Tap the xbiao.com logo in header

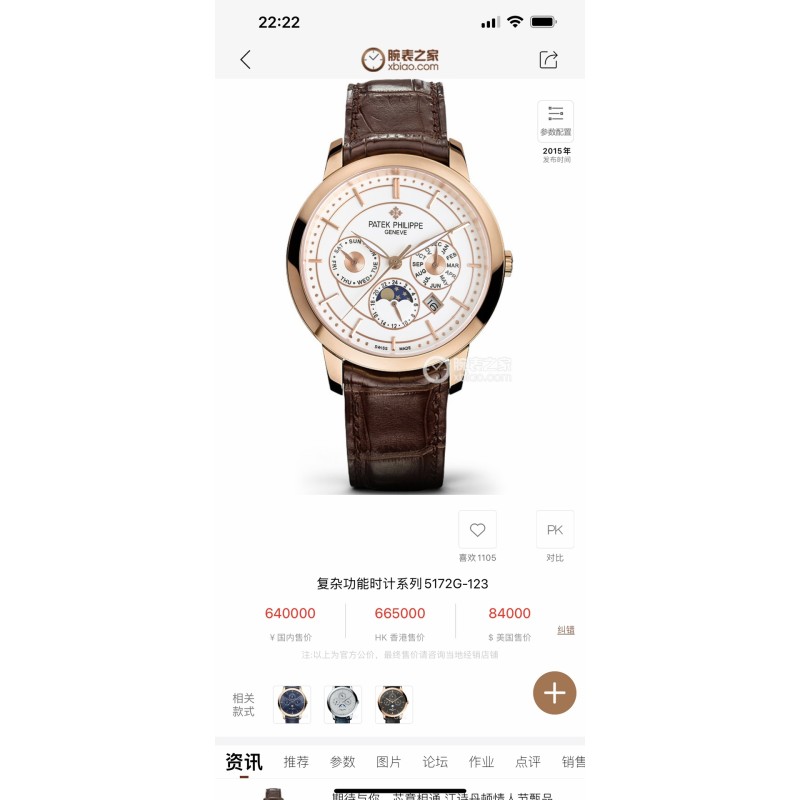coord(400,60)
